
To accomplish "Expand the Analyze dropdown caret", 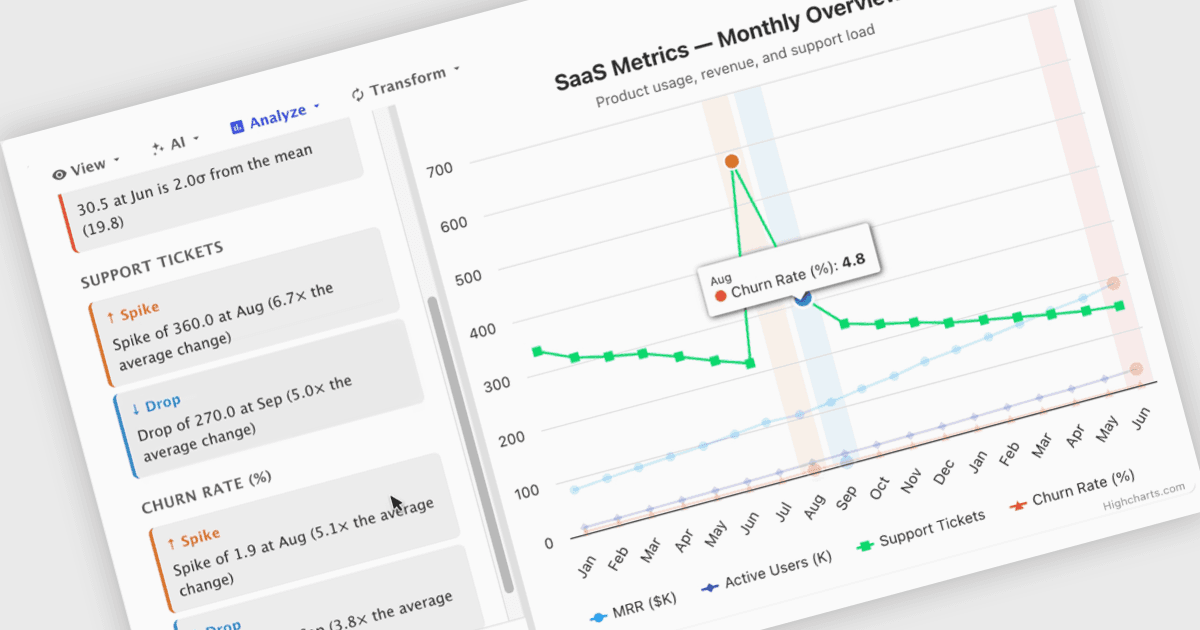I will tap(316, 105).
